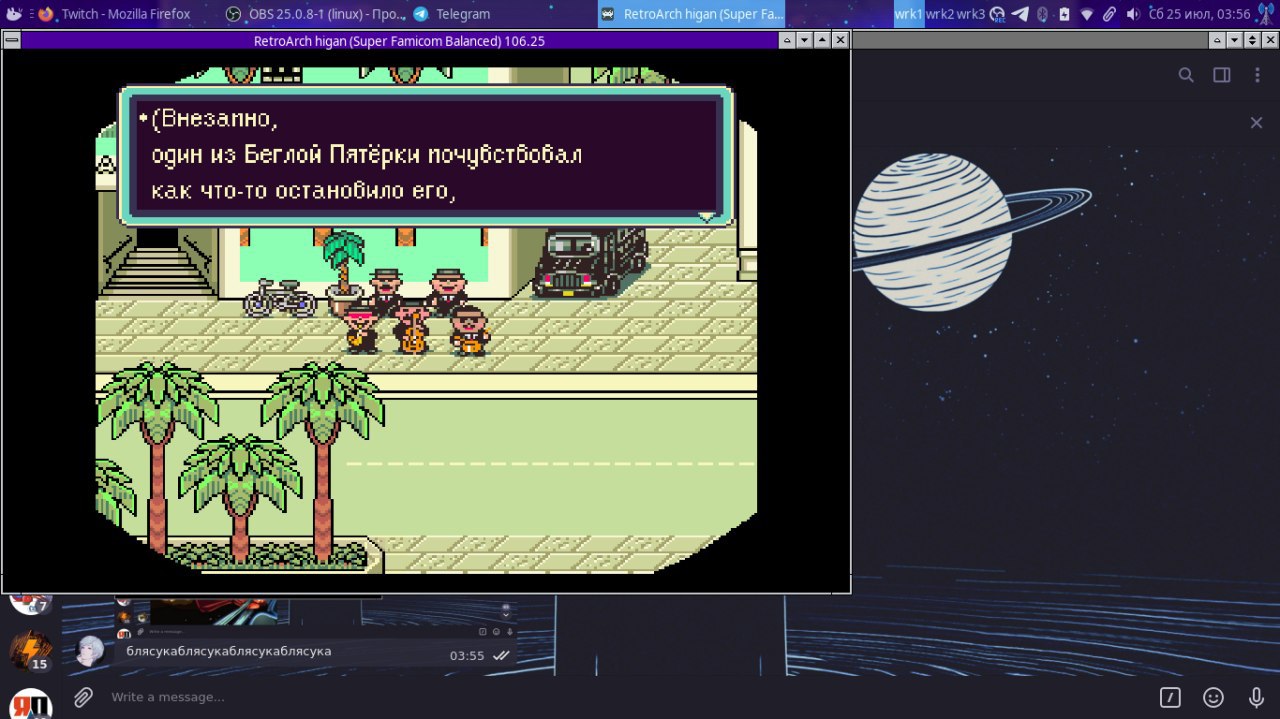Select RetroArch higan taskbar entry

point(692,14)
